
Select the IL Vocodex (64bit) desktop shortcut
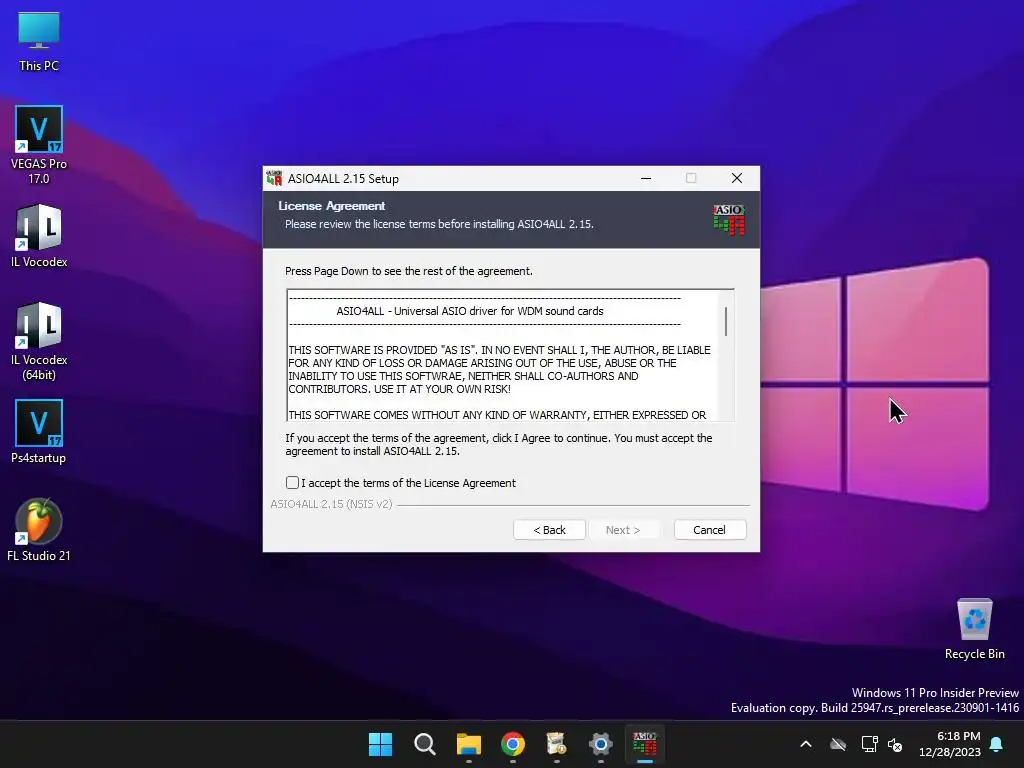(39, 342)
